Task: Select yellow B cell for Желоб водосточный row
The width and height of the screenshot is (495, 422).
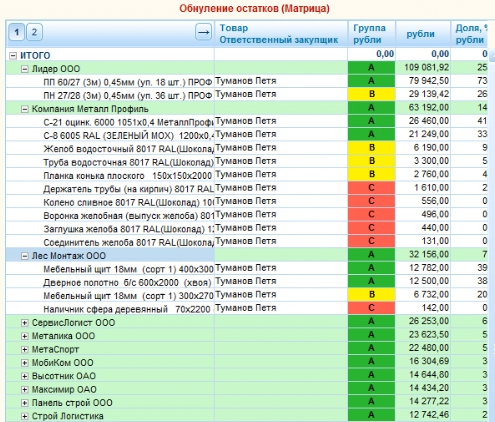Action: coord(372,148)
